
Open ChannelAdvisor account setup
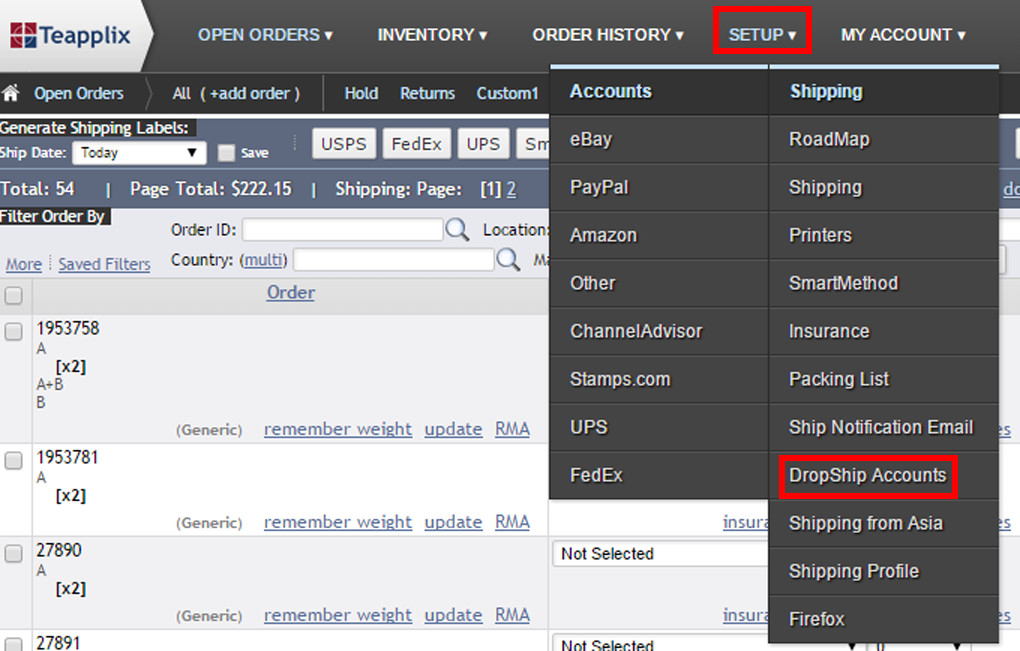pyautogui.click(x=659, y=332)
